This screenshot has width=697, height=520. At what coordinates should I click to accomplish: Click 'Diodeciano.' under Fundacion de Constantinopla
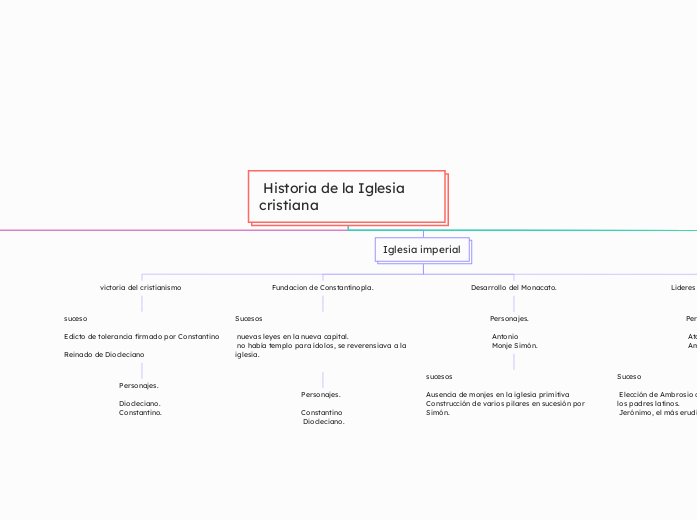pos(324,421)
